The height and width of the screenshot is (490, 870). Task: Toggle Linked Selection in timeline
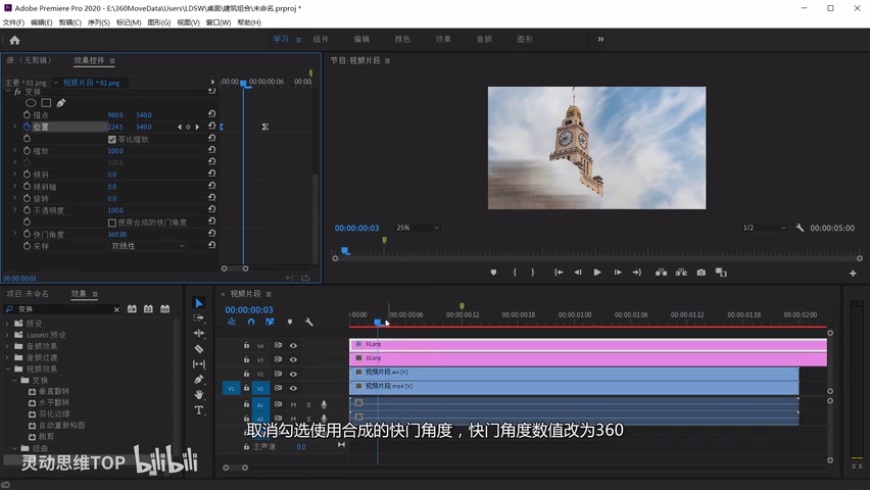point(270,322)
